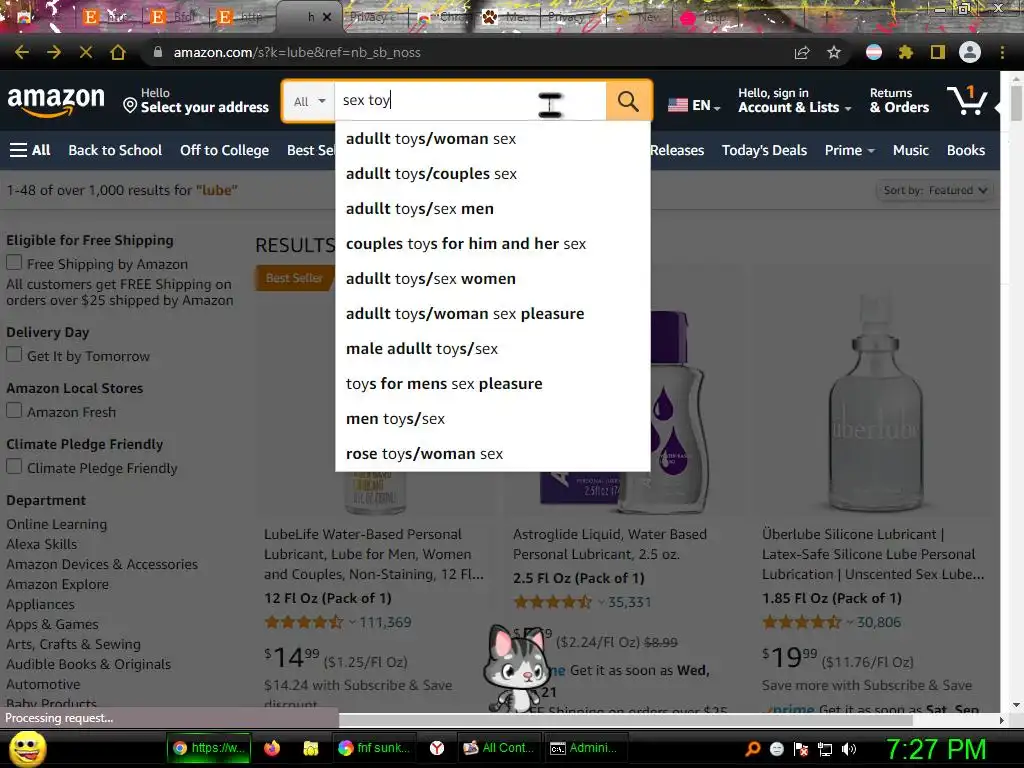Open the Überlube Silicone Lubricant title

click(x=873, y=554)
